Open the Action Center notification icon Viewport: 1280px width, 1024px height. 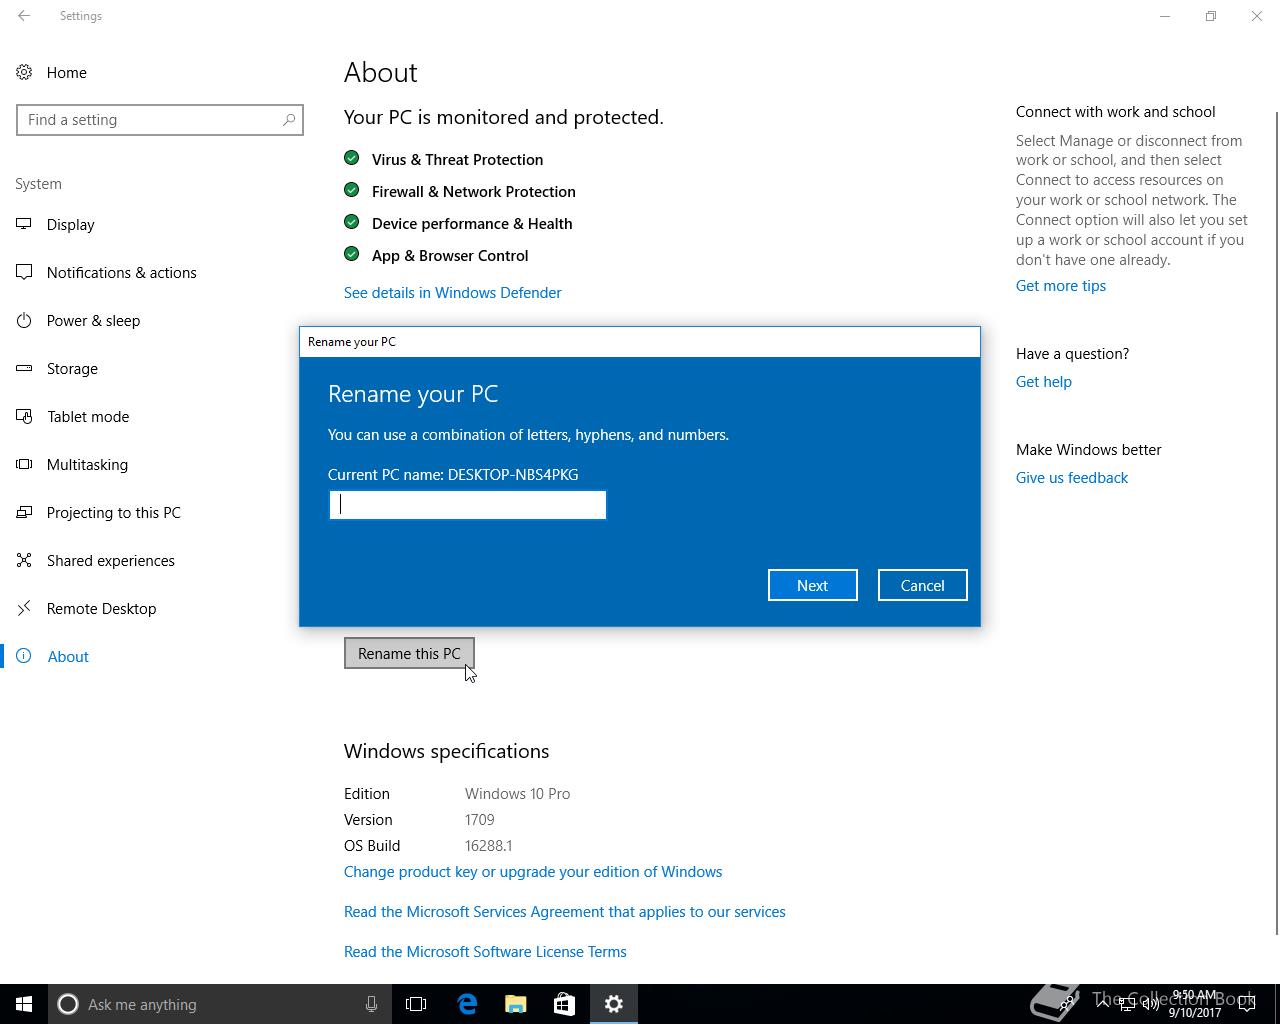[x=1246, y=1004]
